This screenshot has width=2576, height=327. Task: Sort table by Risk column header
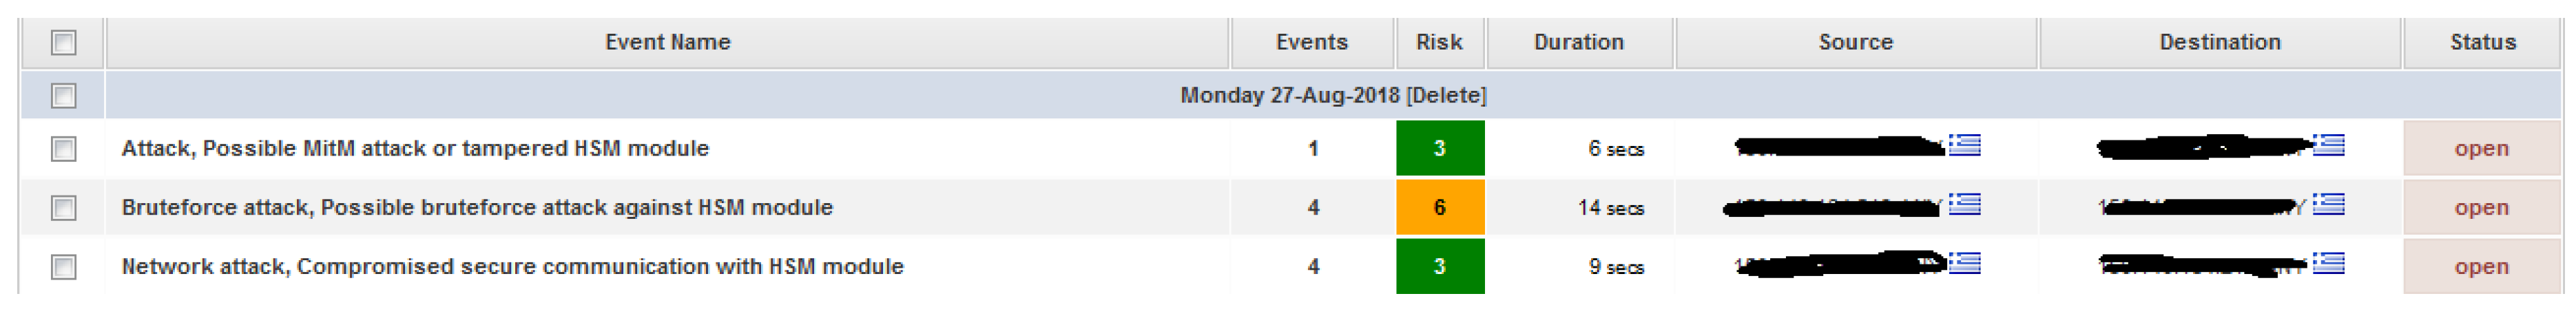pos(1438,42)
